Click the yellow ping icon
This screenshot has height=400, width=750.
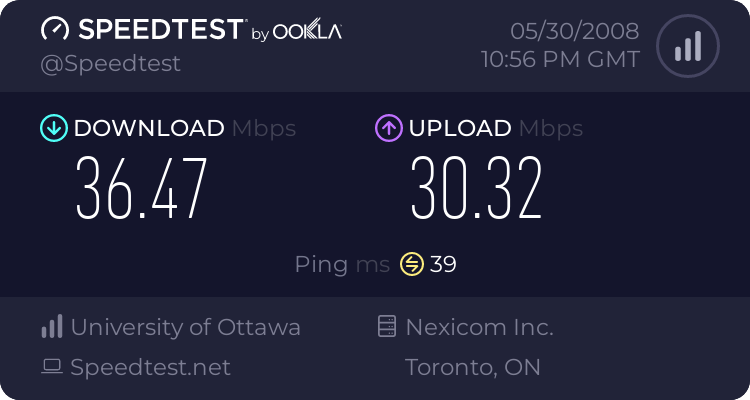(x=412, y=264)
